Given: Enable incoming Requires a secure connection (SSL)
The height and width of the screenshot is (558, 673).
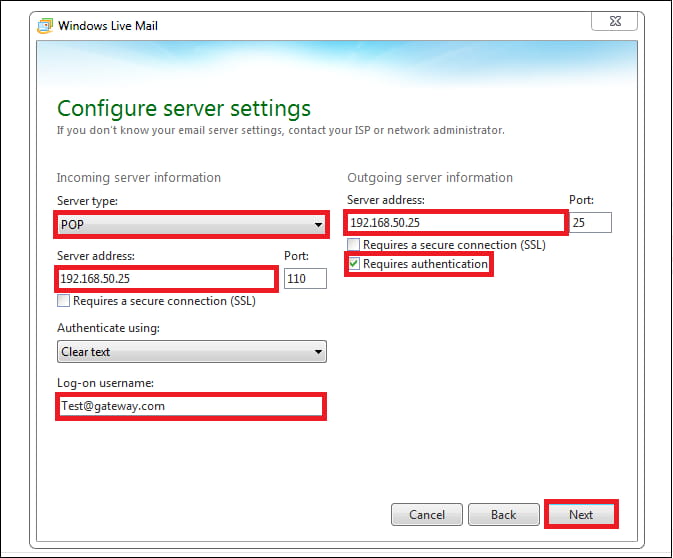Looking at the screenshot, I should [64, 301].
